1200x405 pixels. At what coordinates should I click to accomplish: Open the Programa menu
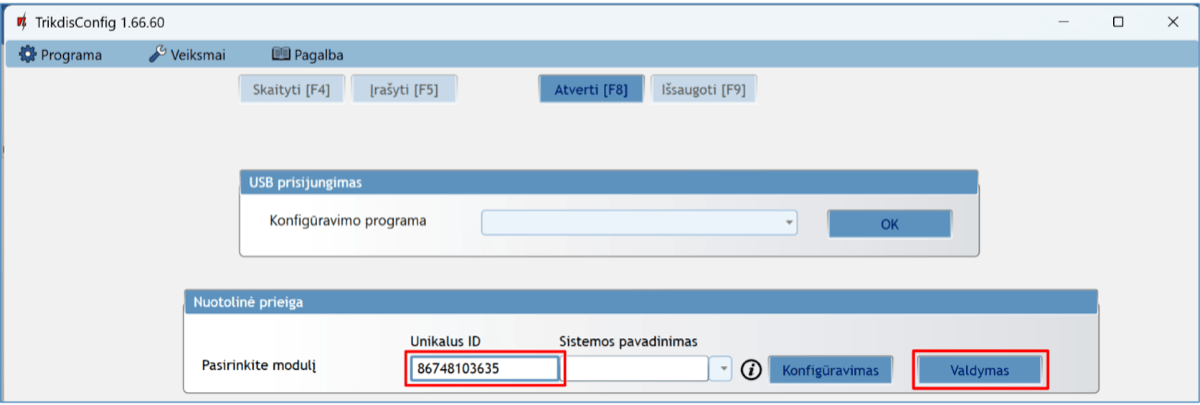tap(70, 55)
